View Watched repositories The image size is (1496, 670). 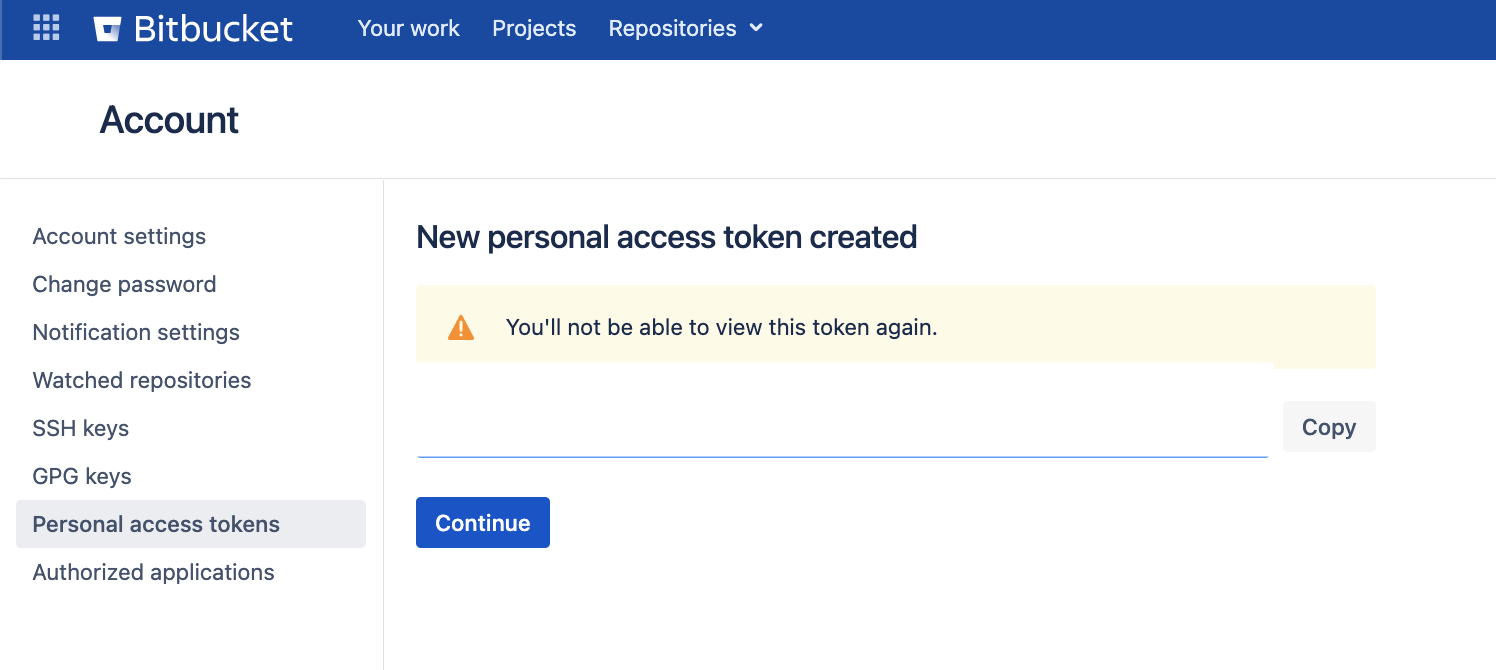click(142, 380)
